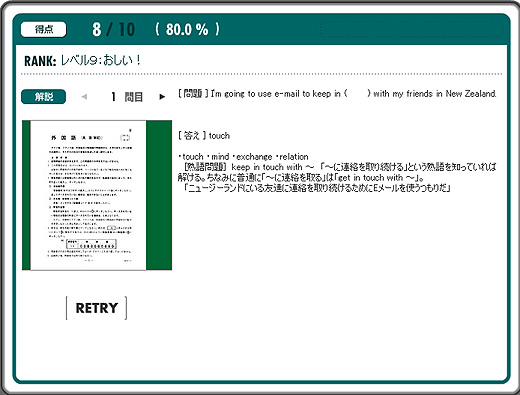520x395 pixels.
Task: Select the 答え touch answer line
Action: (204, 136)
